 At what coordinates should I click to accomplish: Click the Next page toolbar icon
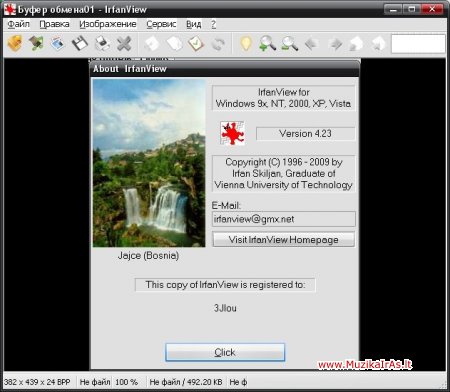(378, 43)
